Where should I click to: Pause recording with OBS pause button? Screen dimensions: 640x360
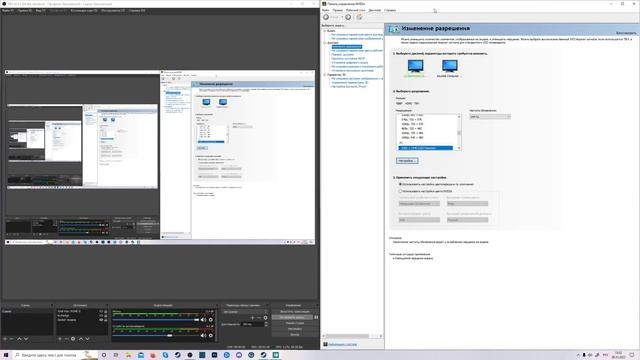(x=316, y=317)
